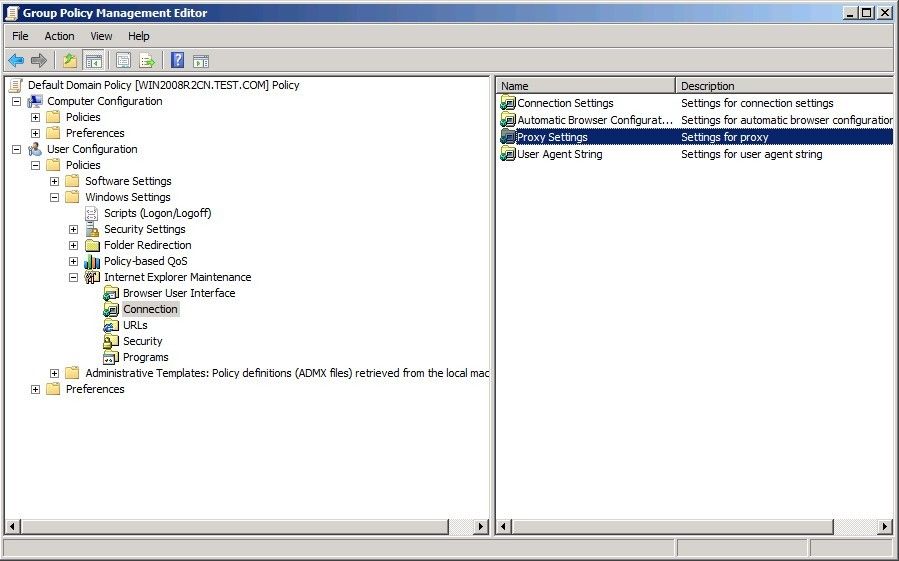Click the Proxy Settings item icon

click(508, 137)
